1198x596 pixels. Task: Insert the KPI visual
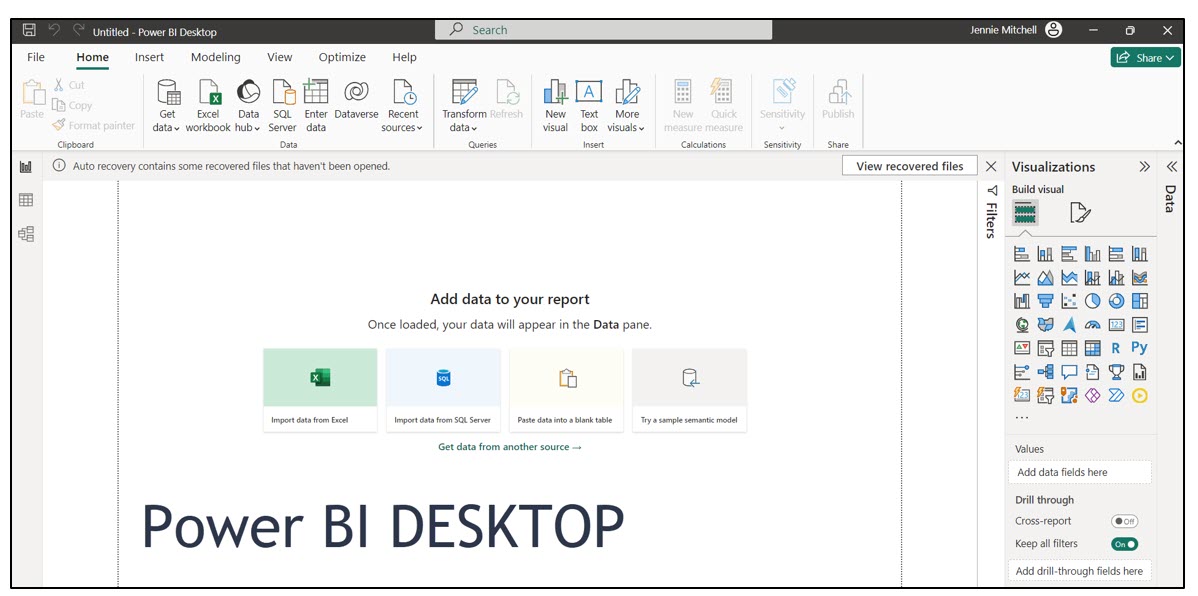(1022, 348)
